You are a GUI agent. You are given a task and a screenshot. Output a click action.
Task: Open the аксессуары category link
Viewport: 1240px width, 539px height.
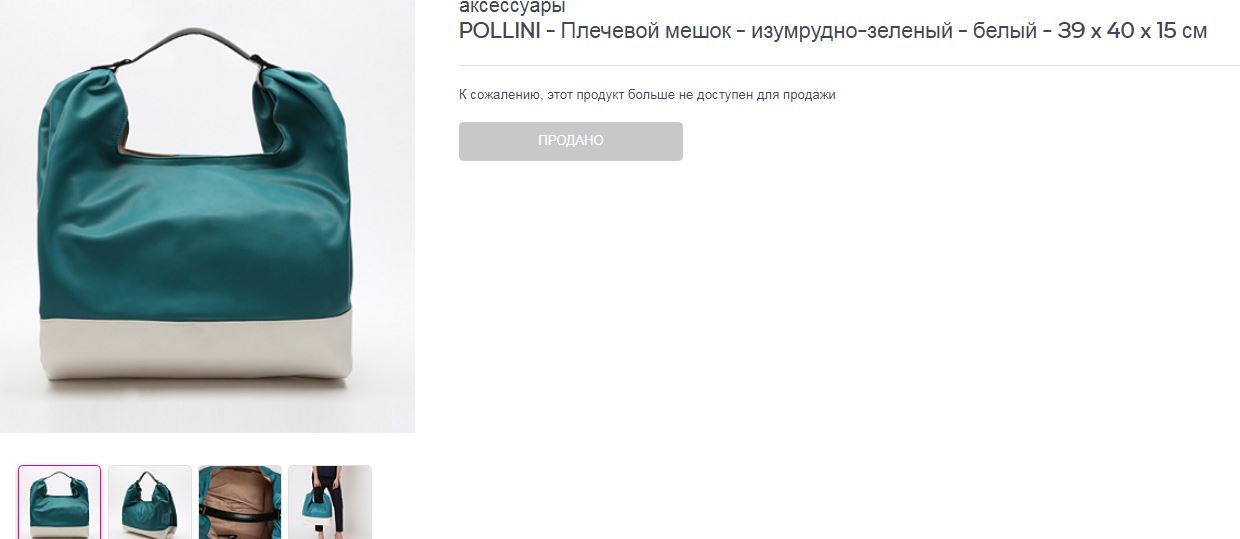tap(512, 7)
